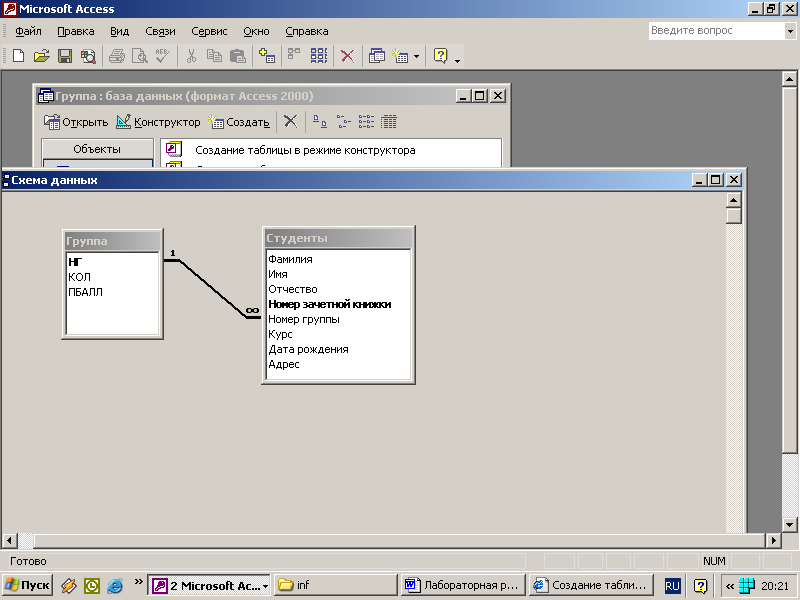Screen dimensions: 800x600
Task: Switch to Лабораторная р... Word taskbar button
Action: pyautogui.click(x=463, y=585)
